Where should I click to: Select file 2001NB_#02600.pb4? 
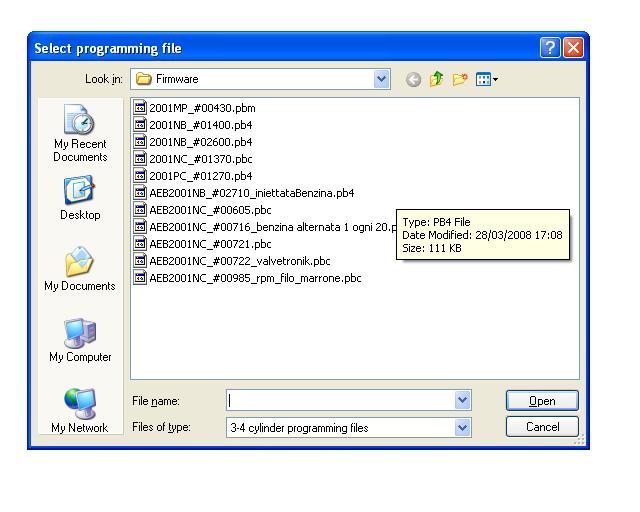point(200,142)
